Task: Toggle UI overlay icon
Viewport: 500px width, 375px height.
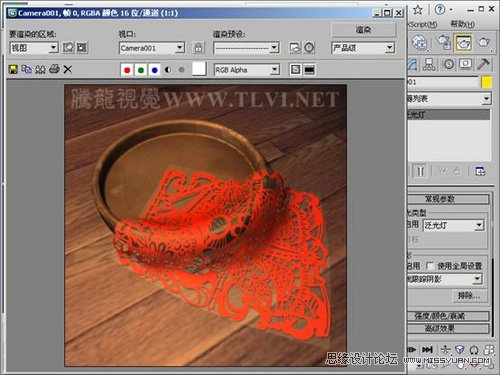Action: (x=295, y=70)
